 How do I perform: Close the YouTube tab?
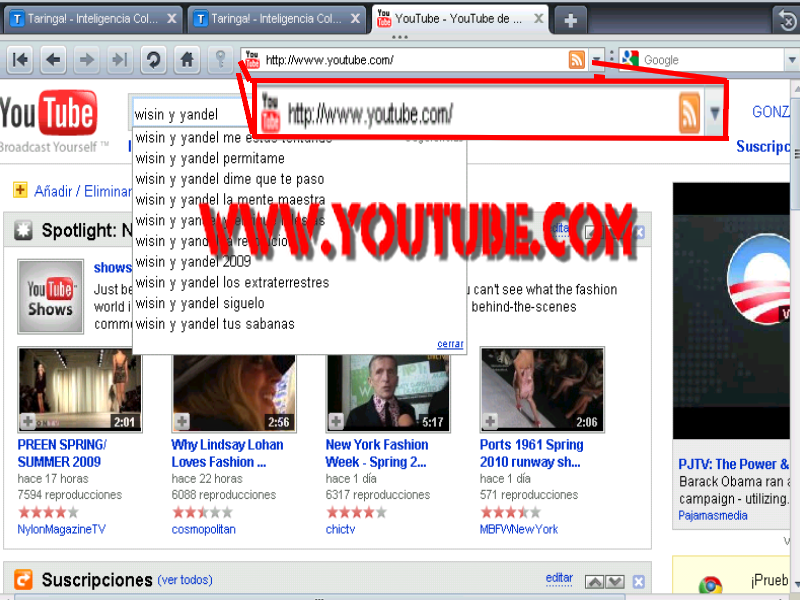(538, 18)
